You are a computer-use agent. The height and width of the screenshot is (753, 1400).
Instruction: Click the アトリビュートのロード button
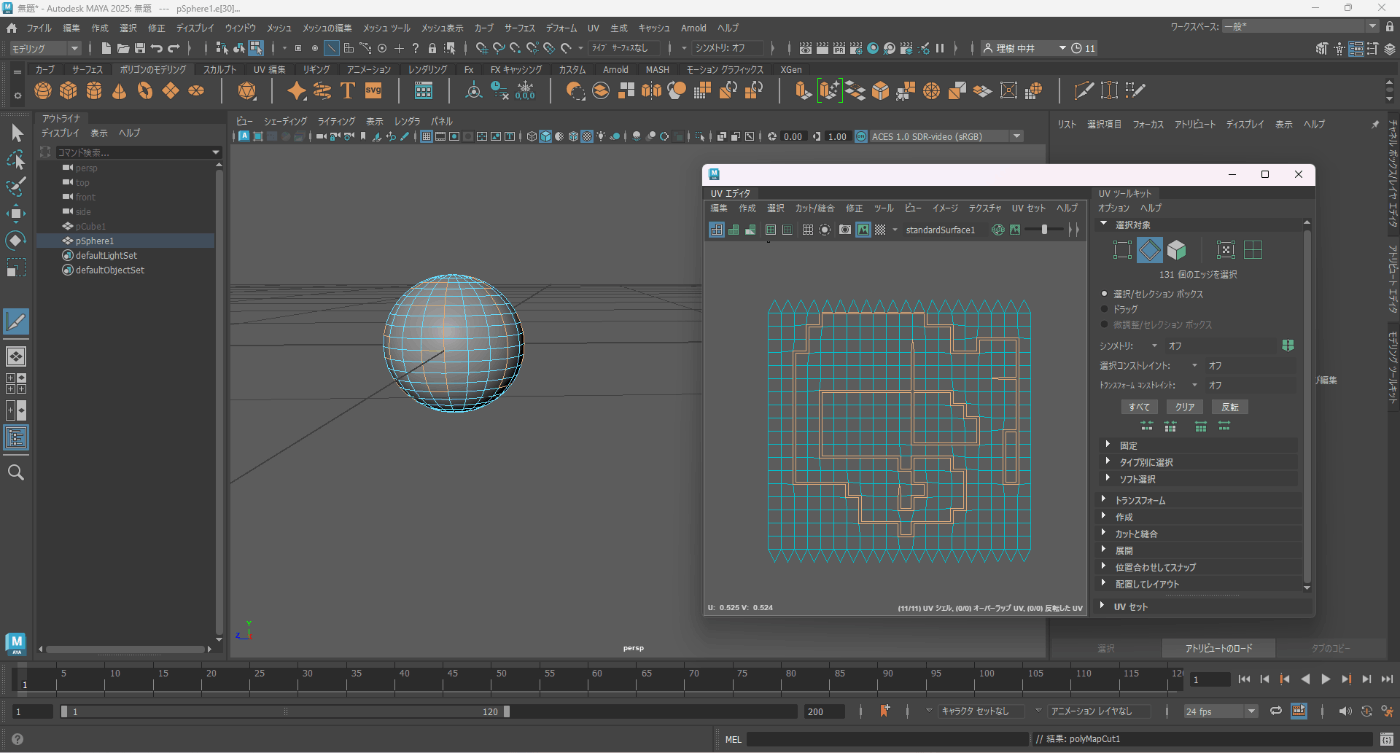coord(1219,649)
